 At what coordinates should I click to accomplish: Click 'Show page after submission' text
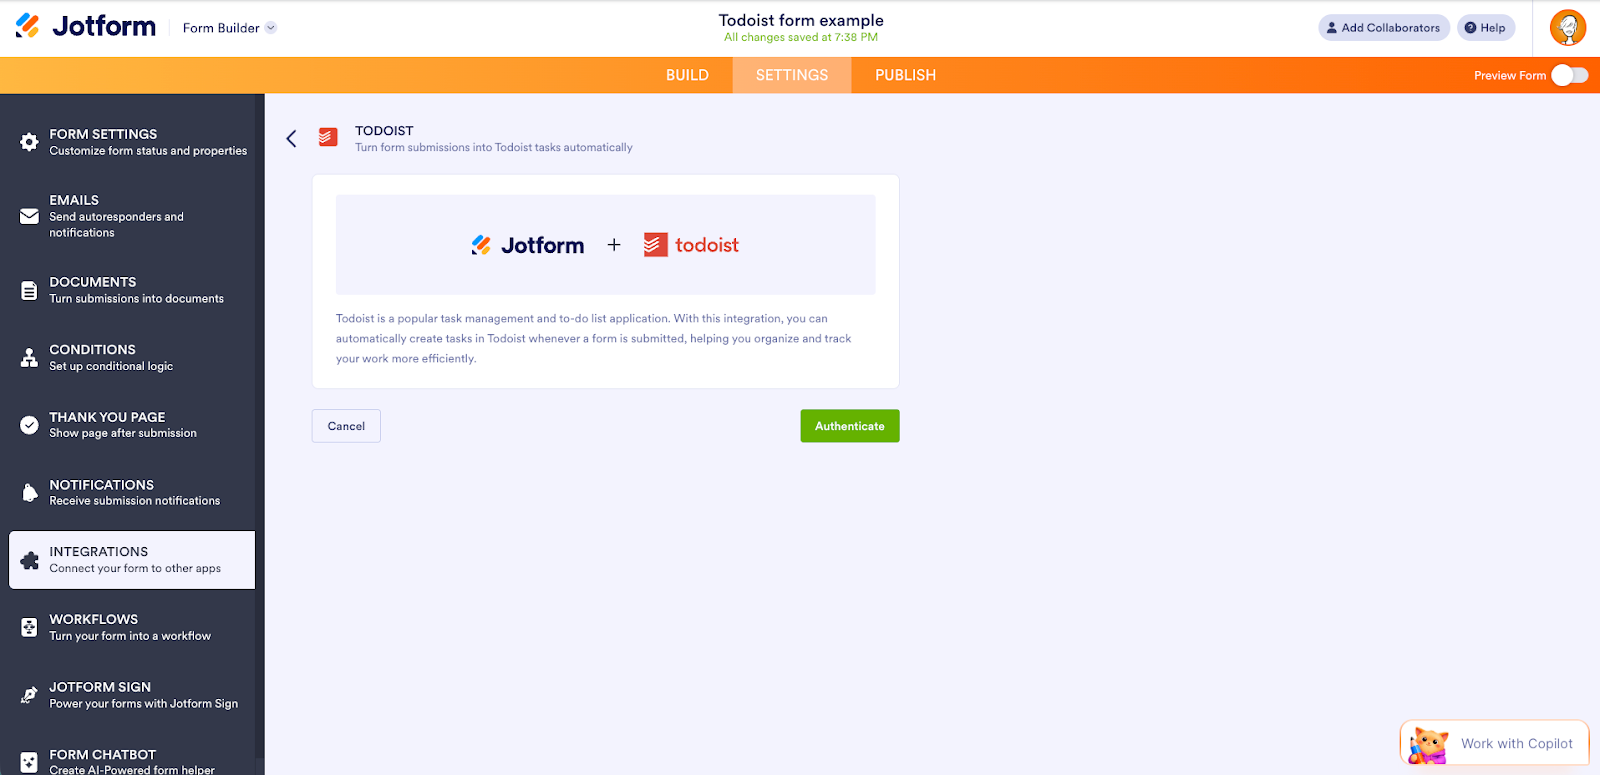click(x=123, y=433)
